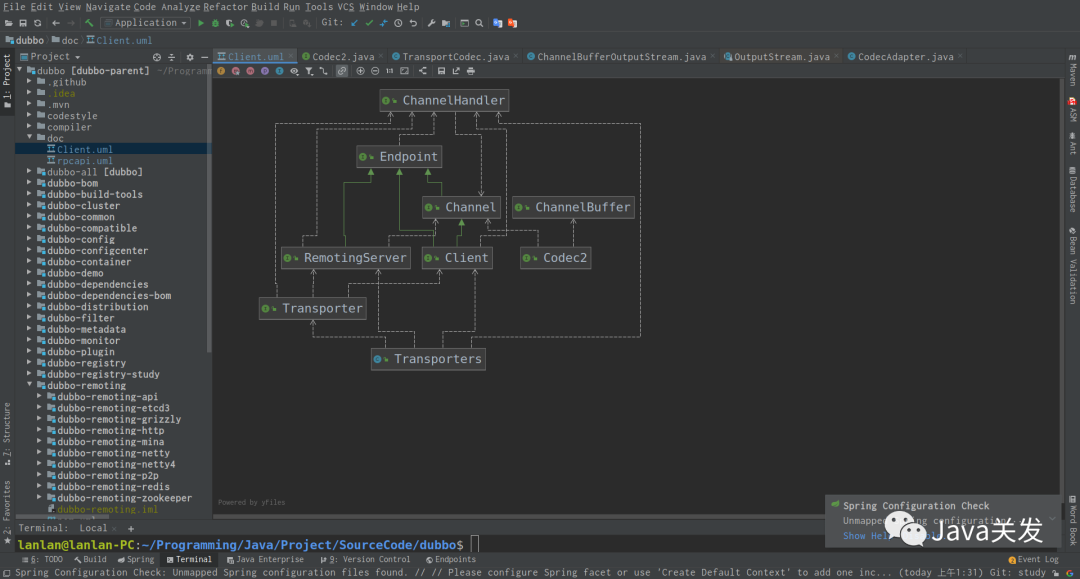Collapse the doc folder in project tree
1080x579 pixels.
[x=30, y=138]
